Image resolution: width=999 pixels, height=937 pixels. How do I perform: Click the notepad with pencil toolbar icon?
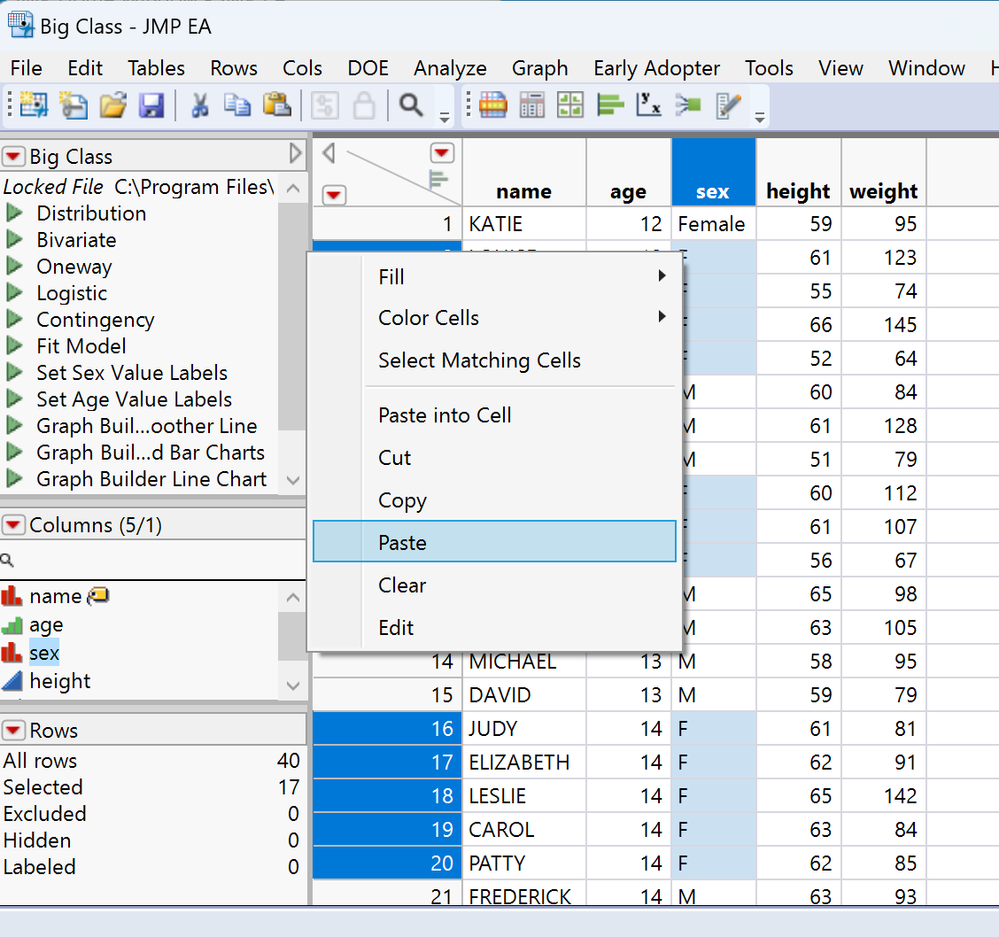click(728, 105)
